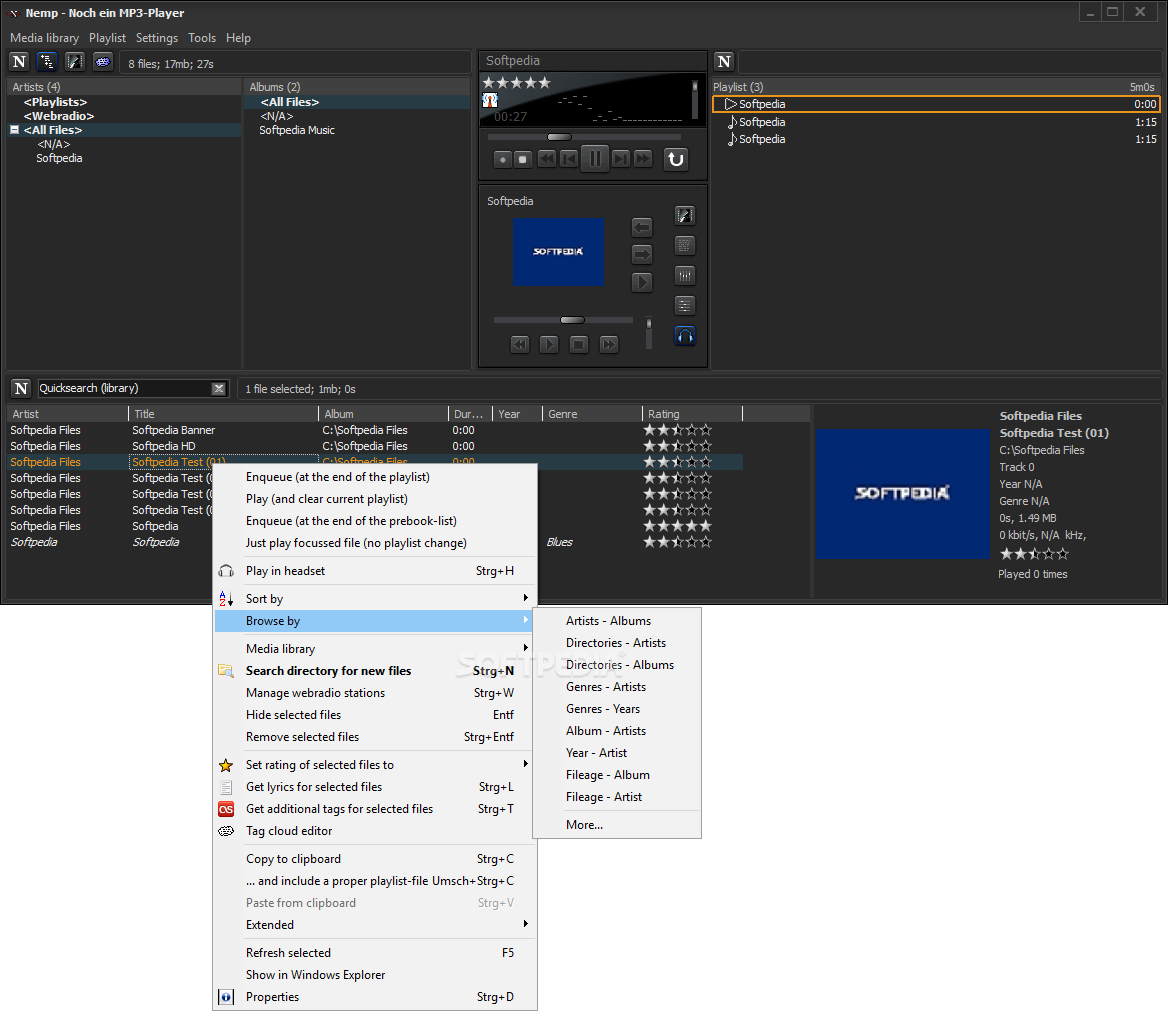Clear the Quicksearch field with X button
1168x1011 pixels.
(x=218, y=388)
